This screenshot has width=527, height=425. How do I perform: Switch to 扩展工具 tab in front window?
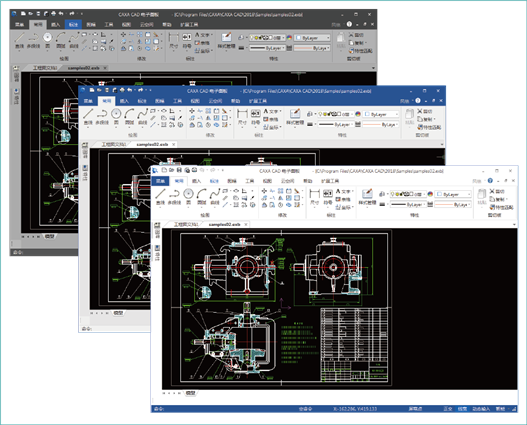coord(330,181)
